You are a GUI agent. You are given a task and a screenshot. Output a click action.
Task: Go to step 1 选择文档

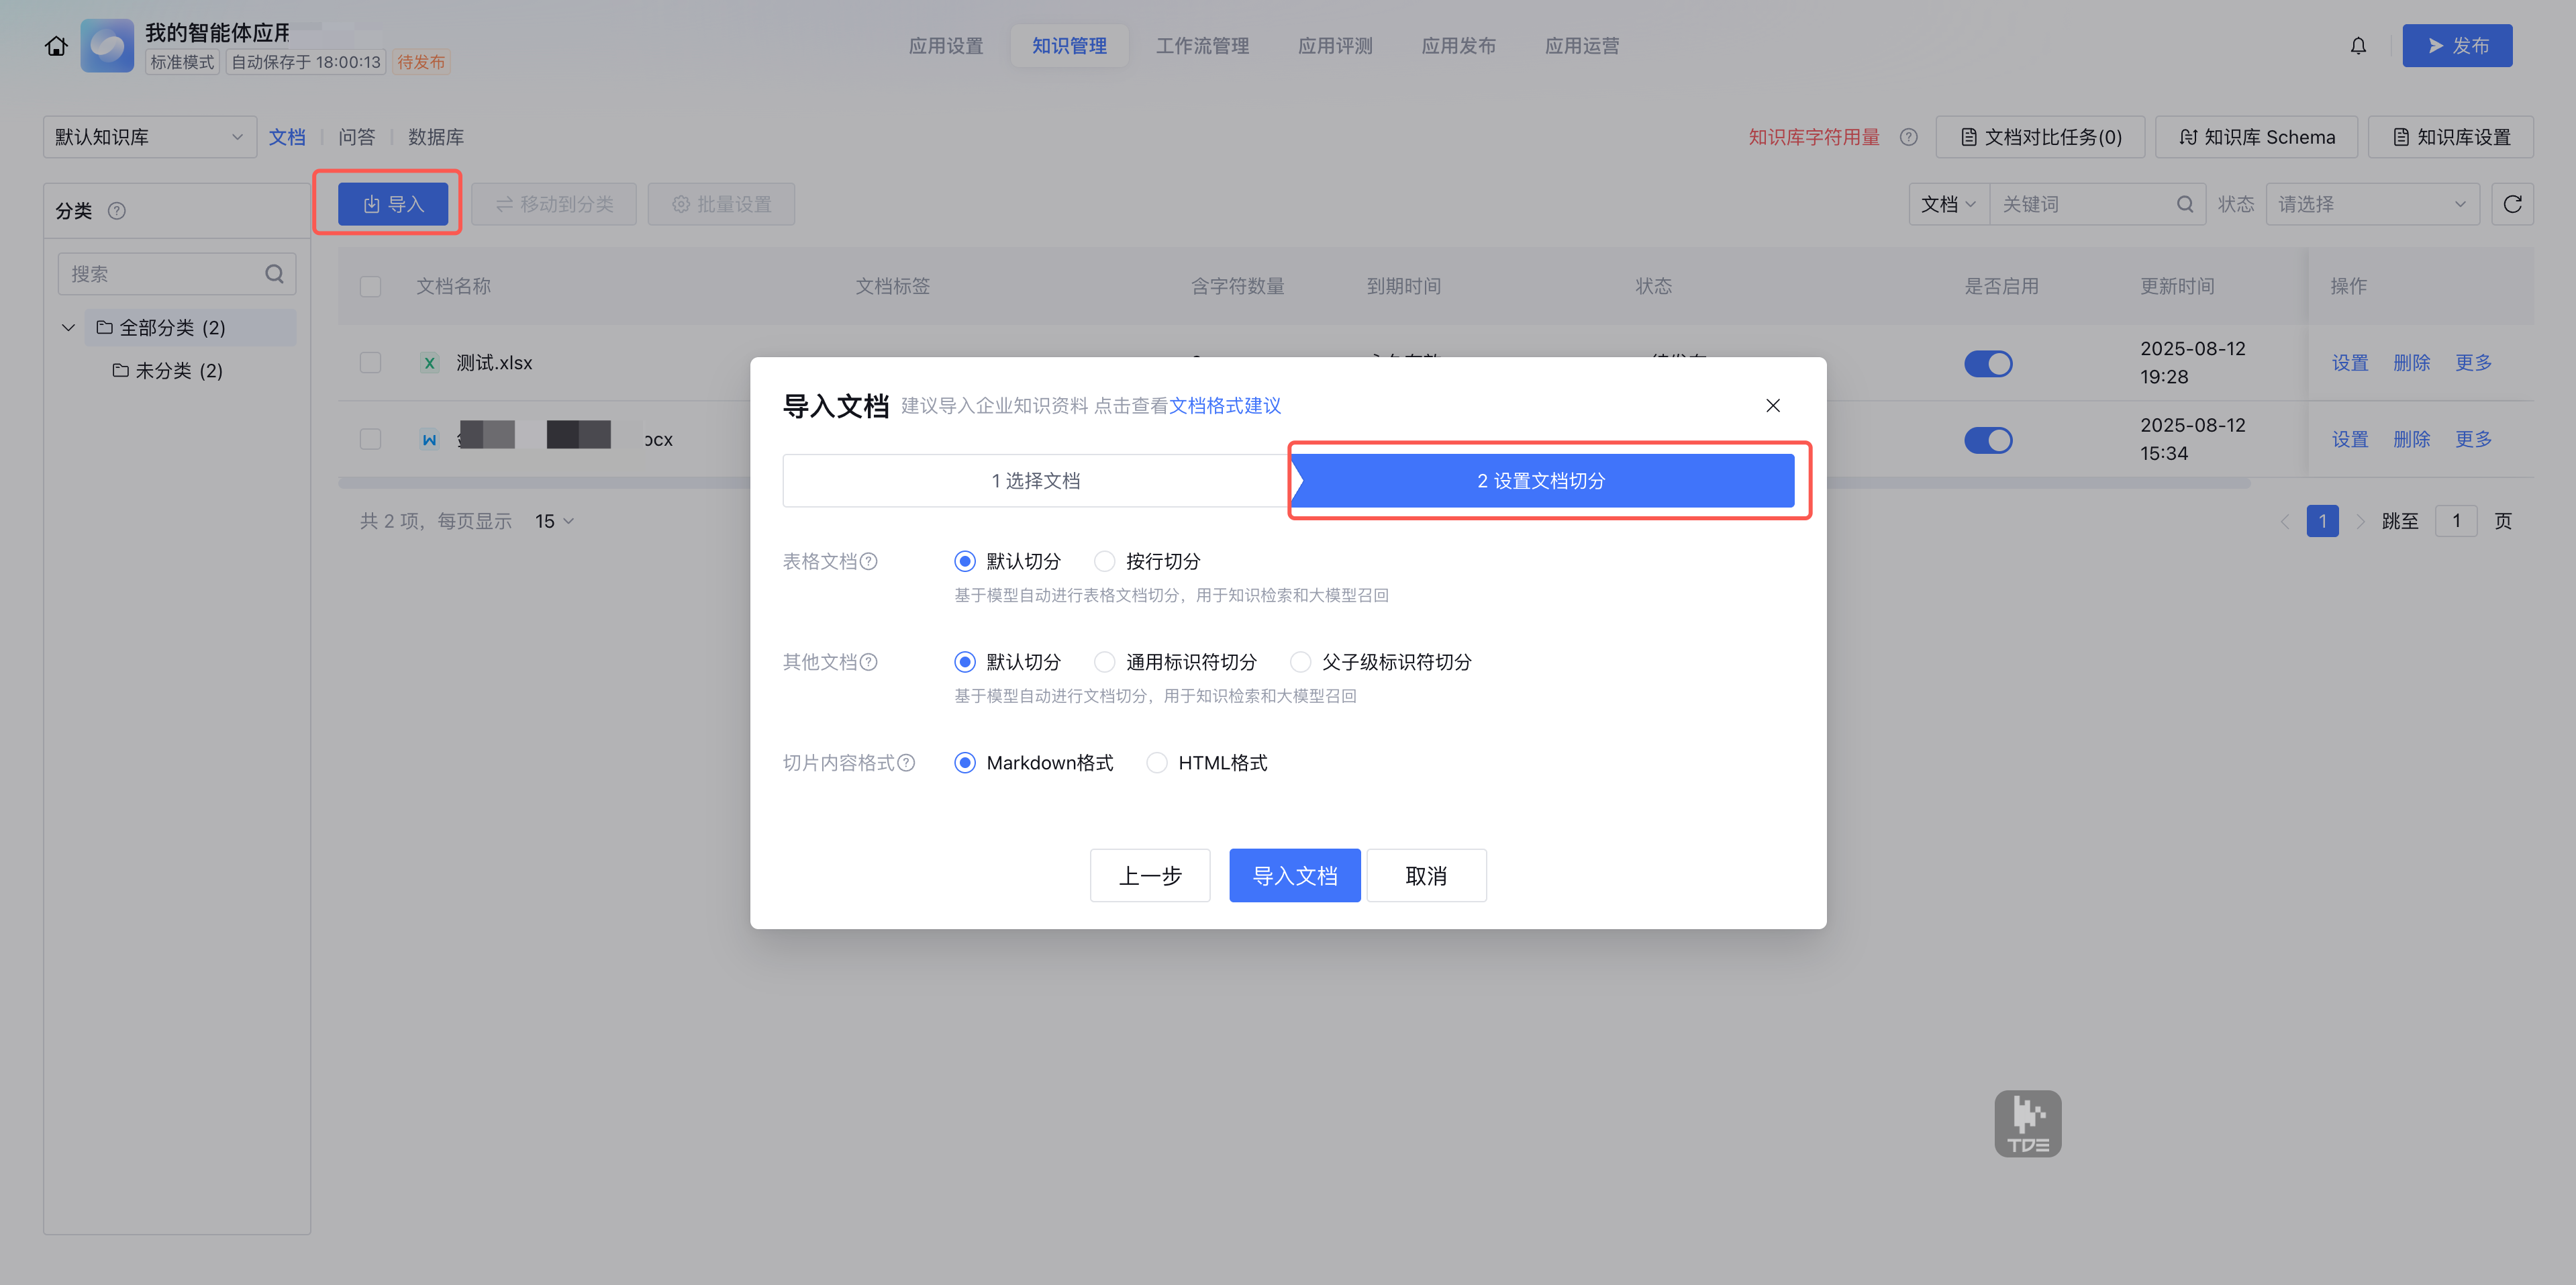point(1035,481)
